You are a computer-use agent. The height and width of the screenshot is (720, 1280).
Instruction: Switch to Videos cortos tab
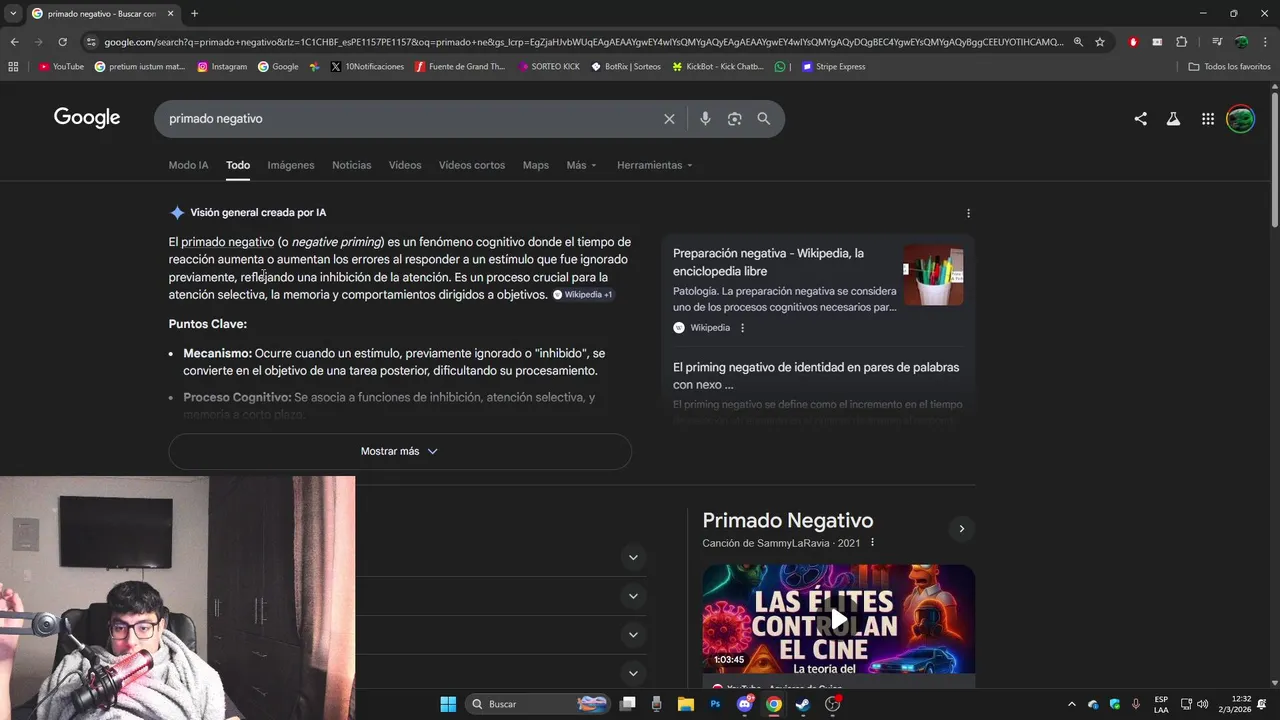coord(472,165)
